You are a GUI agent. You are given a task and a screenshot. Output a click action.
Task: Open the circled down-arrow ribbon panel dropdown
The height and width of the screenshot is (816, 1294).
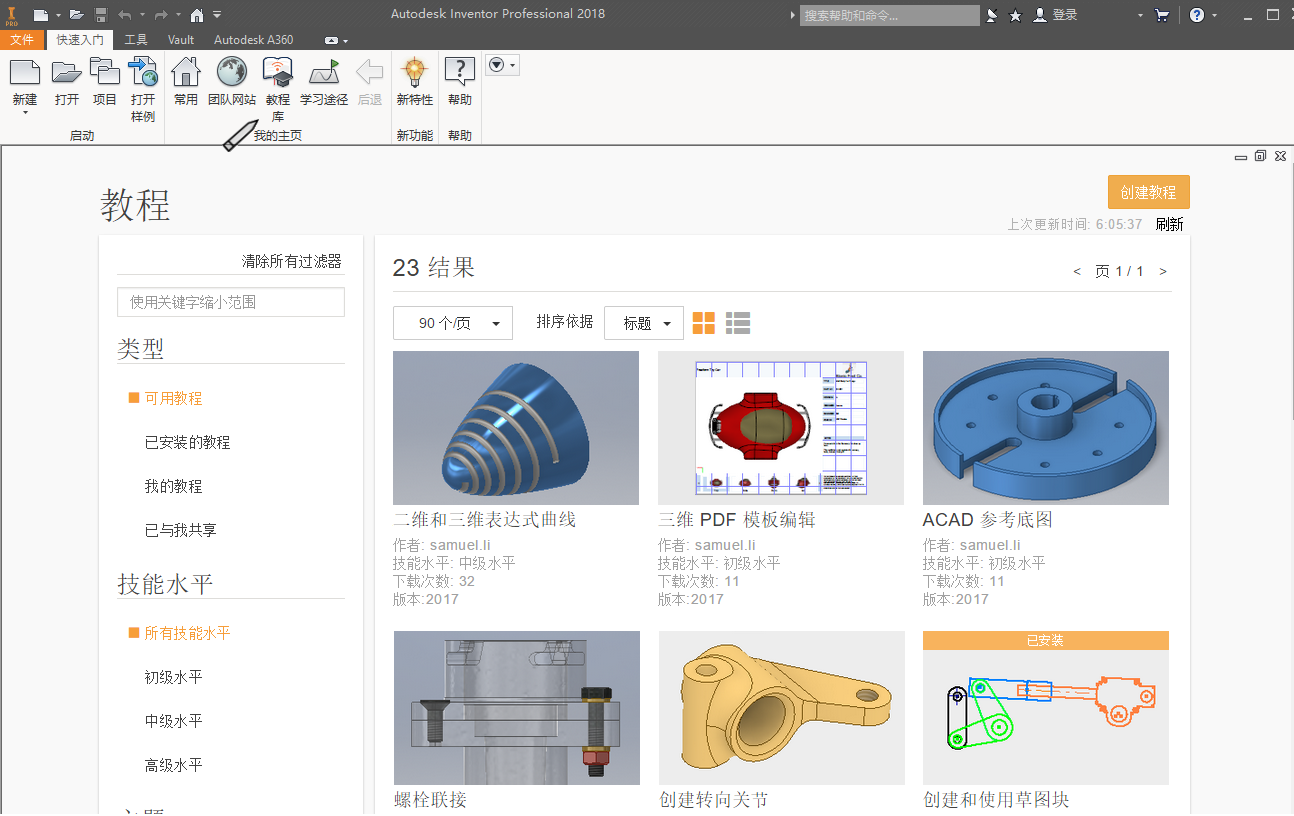pos(502,66)
